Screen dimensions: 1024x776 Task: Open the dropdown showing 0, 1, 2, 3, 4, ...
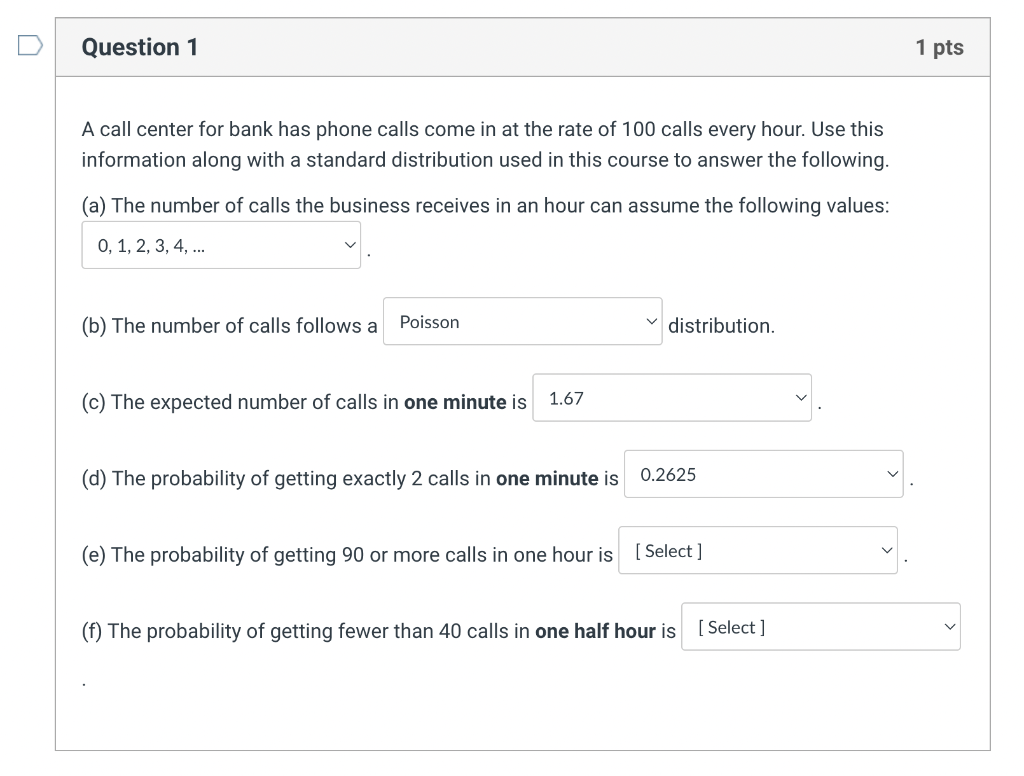[x=221, y=245]
